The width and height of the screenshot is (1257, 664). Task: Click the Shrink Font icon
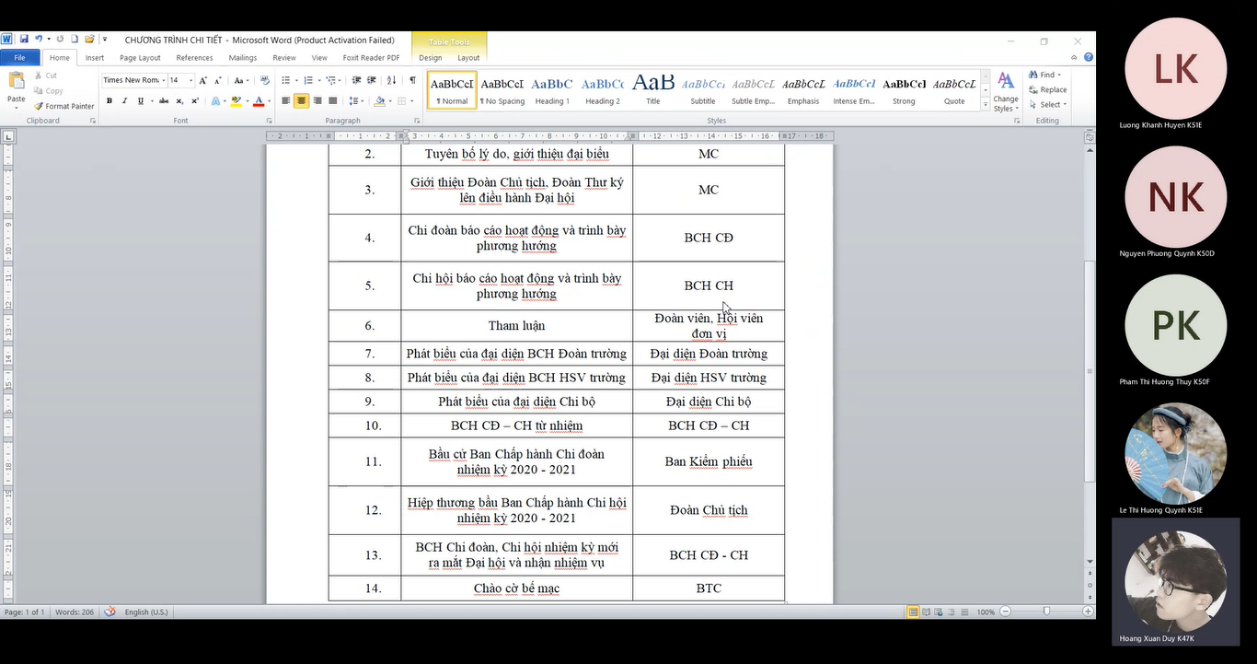[218, 80]
